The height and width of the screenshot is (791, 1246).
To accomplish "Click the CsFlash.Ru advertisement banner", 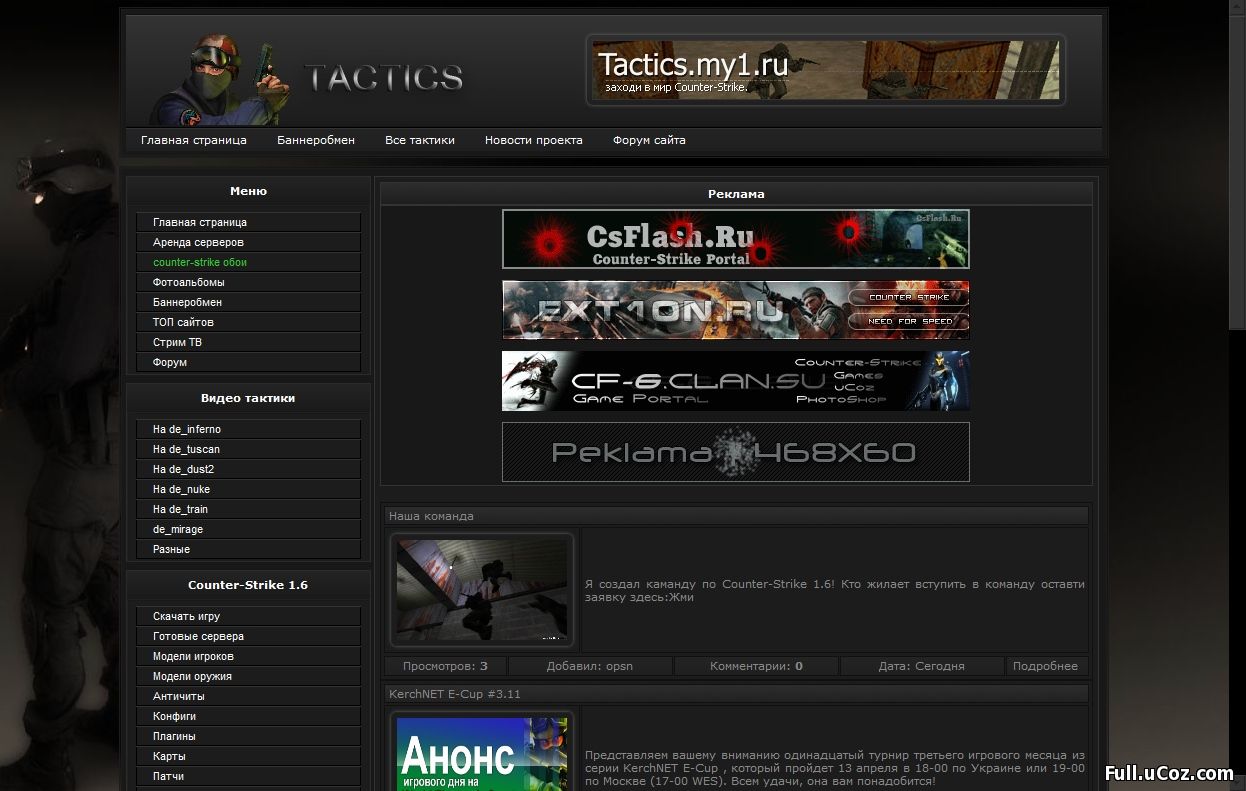I will [x=736, y=239].
